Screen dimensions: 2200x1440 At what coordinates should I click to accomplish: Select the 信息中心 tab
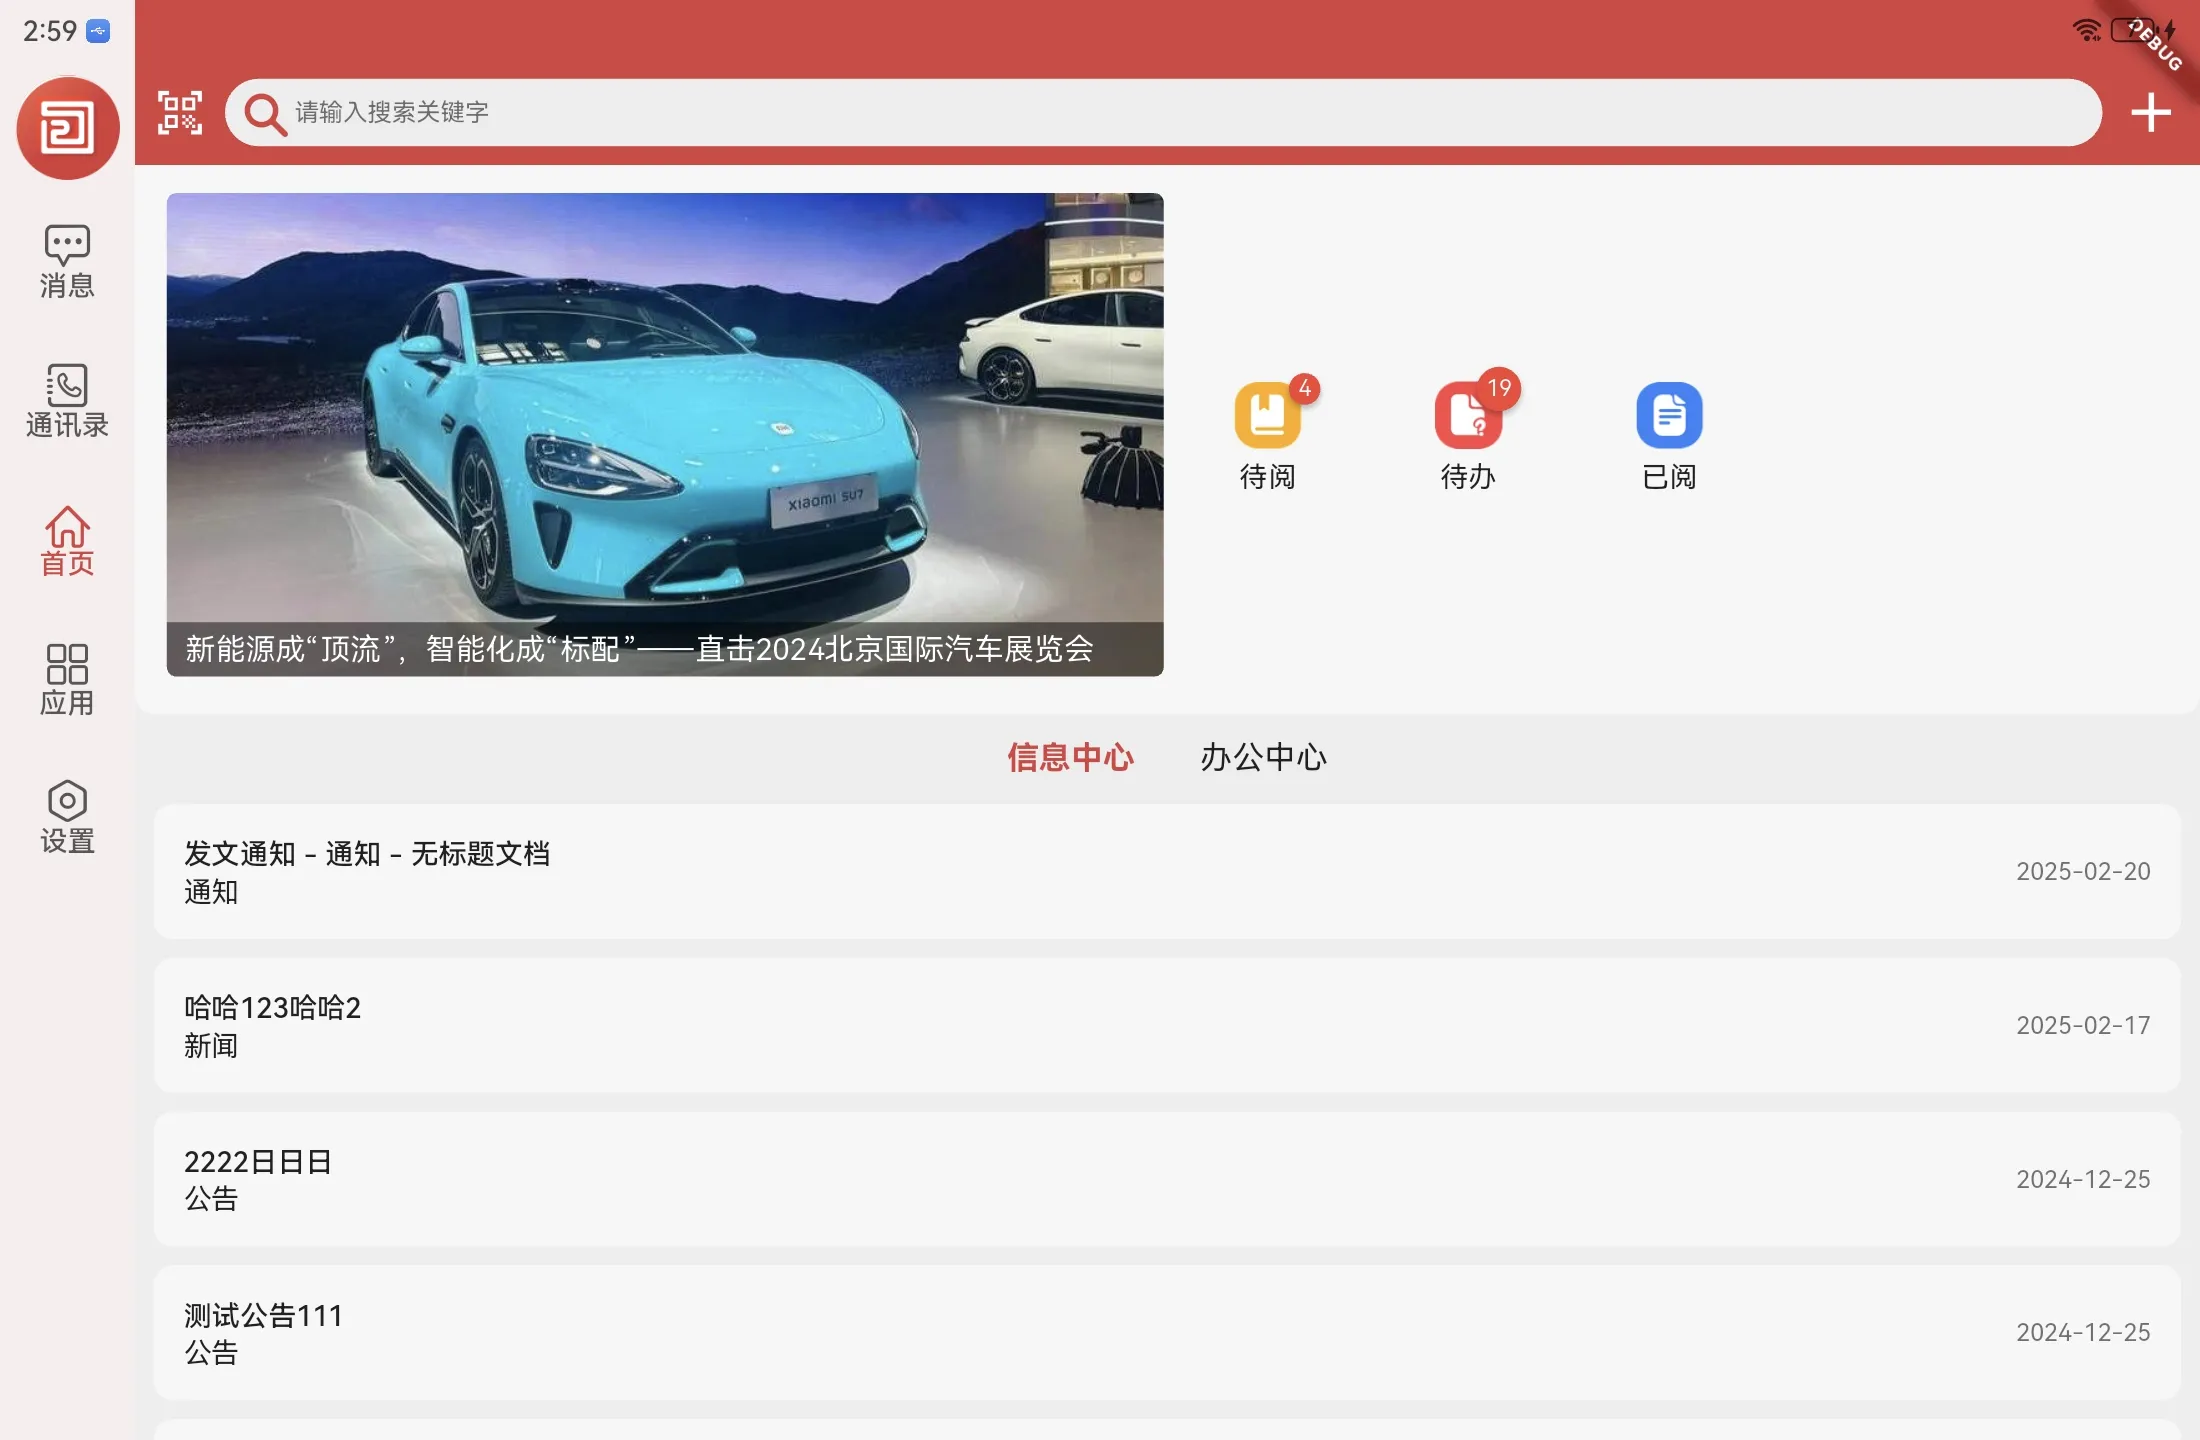(1070, 757)
